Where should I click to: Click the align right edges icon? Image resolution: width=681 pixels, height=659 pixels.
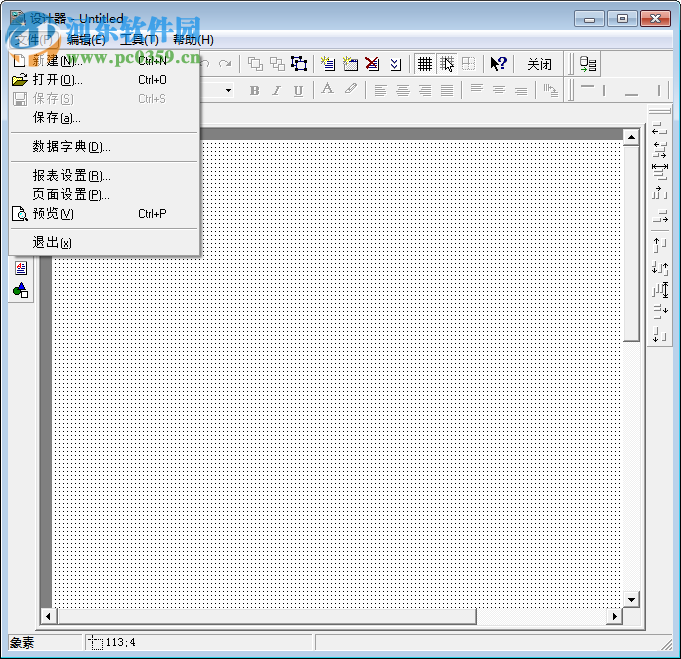(x=660, y=216)
